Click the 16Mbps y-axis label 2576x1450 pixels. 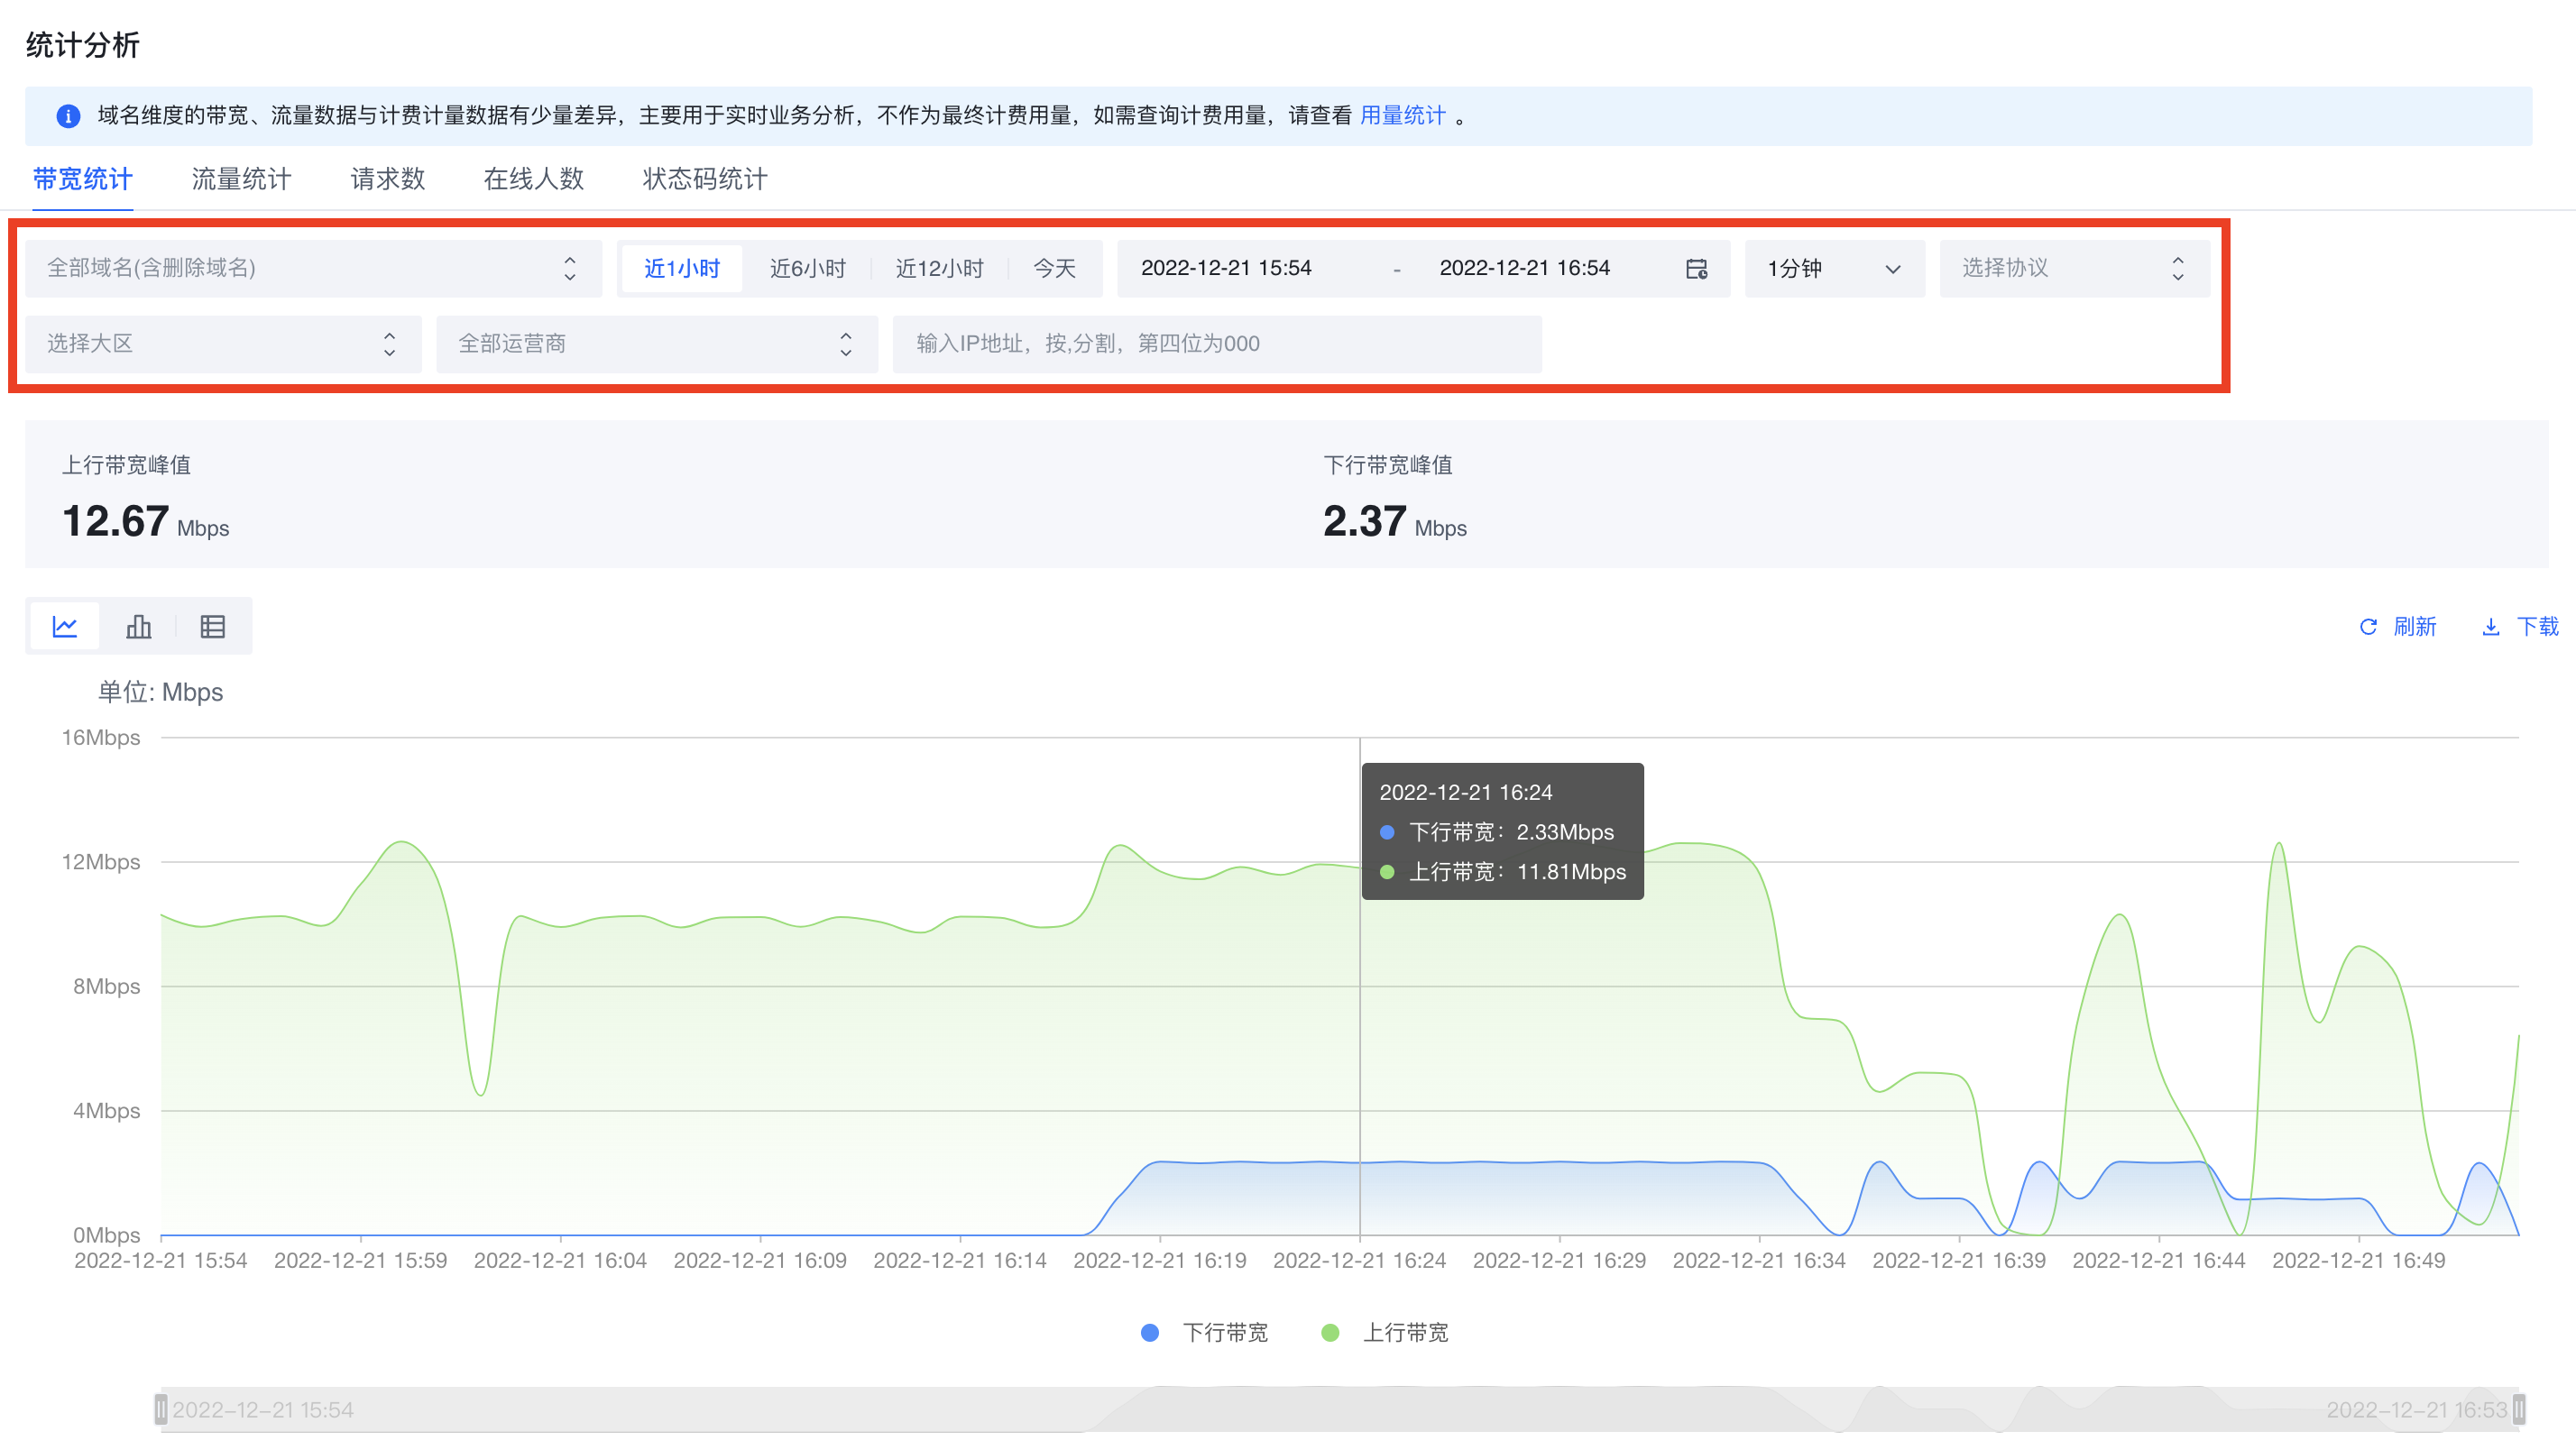[101, 738]
